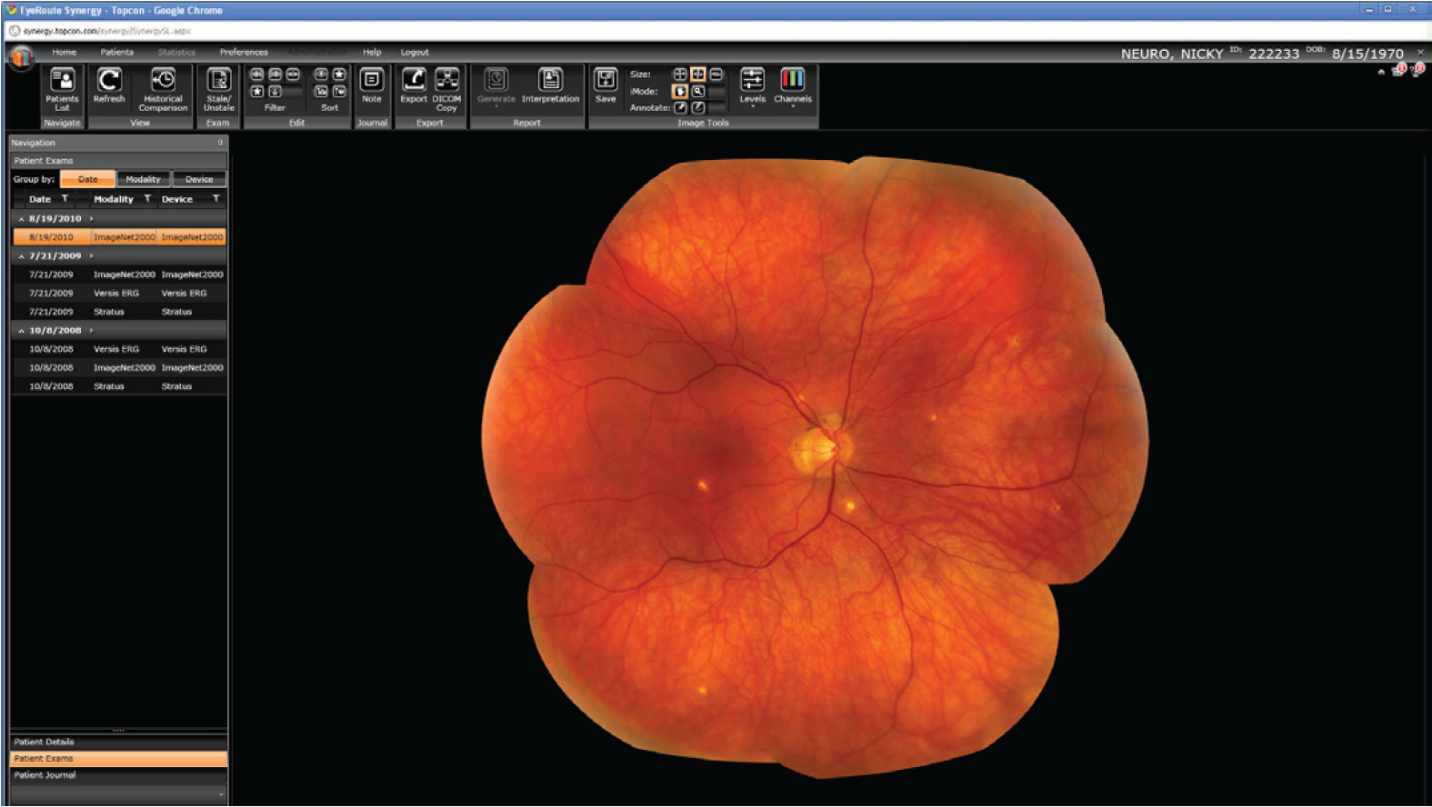The image size is (1432, 807).
Task: Open the Modality column filter icon
Action: point(147,199)
